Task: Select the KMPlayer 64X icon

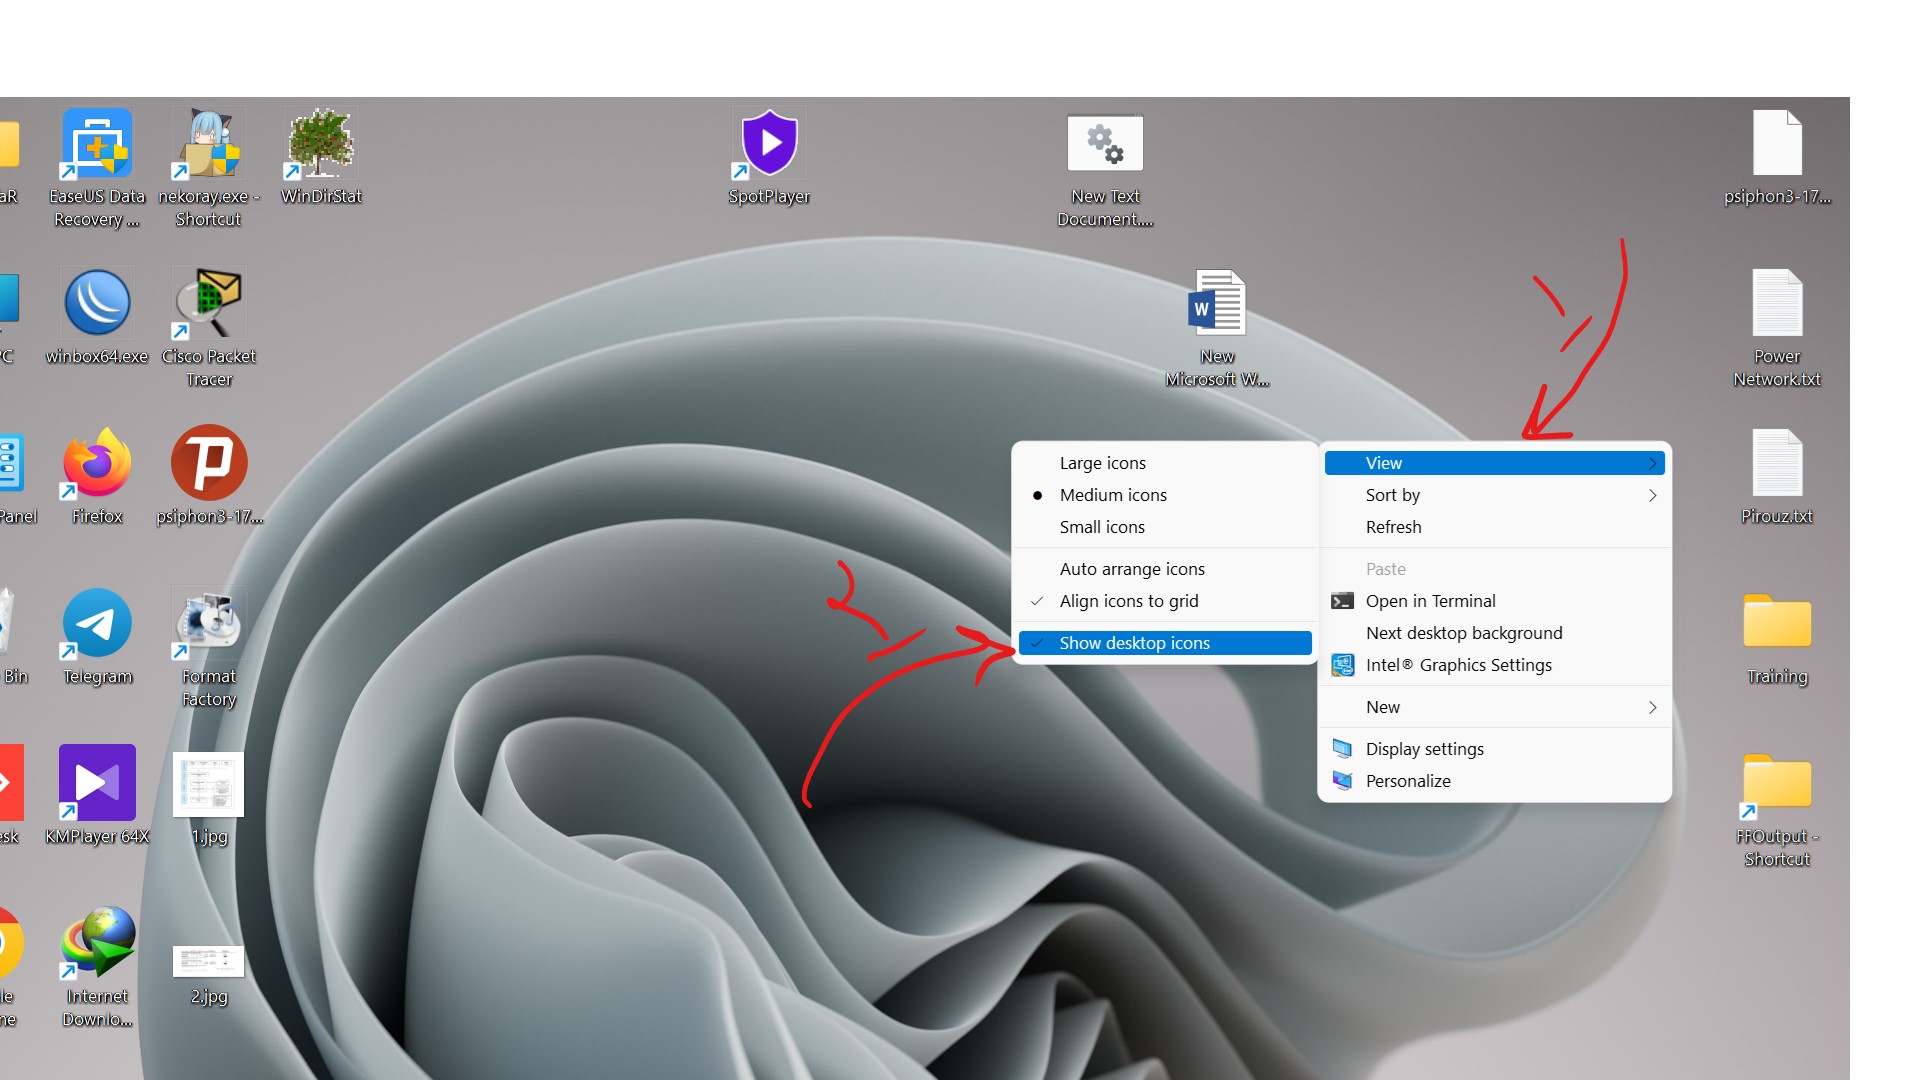Action: tap(97, 783)
